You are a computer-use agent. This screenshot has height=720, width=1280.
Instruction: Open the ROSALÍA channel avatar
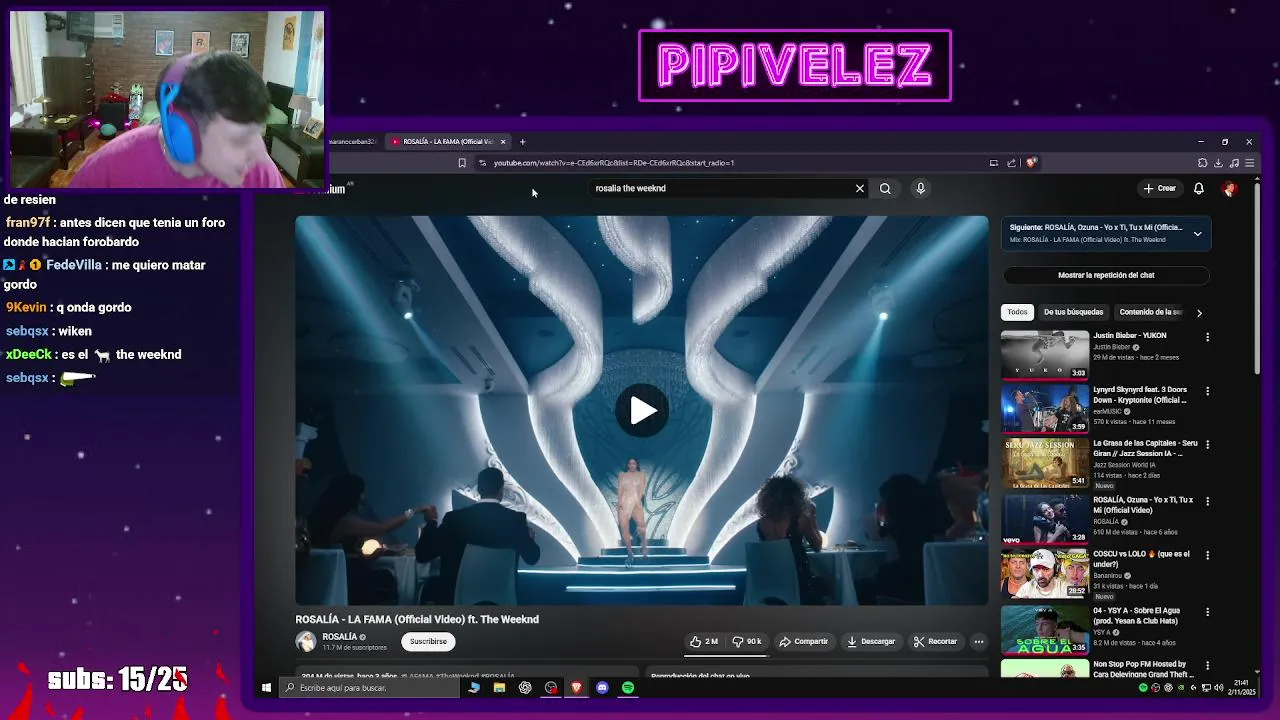306,641
